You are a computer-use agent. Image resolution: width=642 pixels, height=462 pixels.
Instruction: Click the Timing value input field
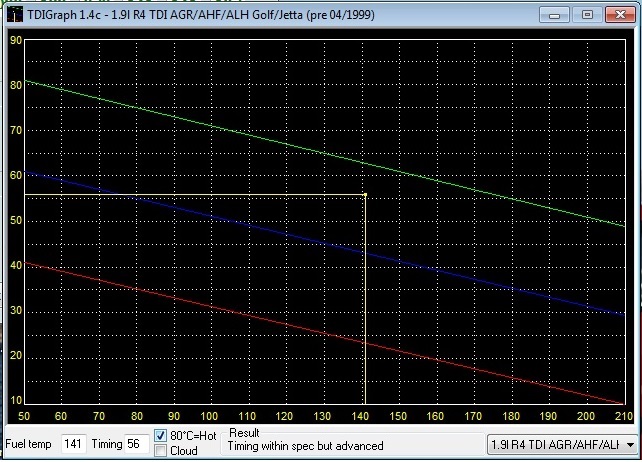tap(135, 443)
